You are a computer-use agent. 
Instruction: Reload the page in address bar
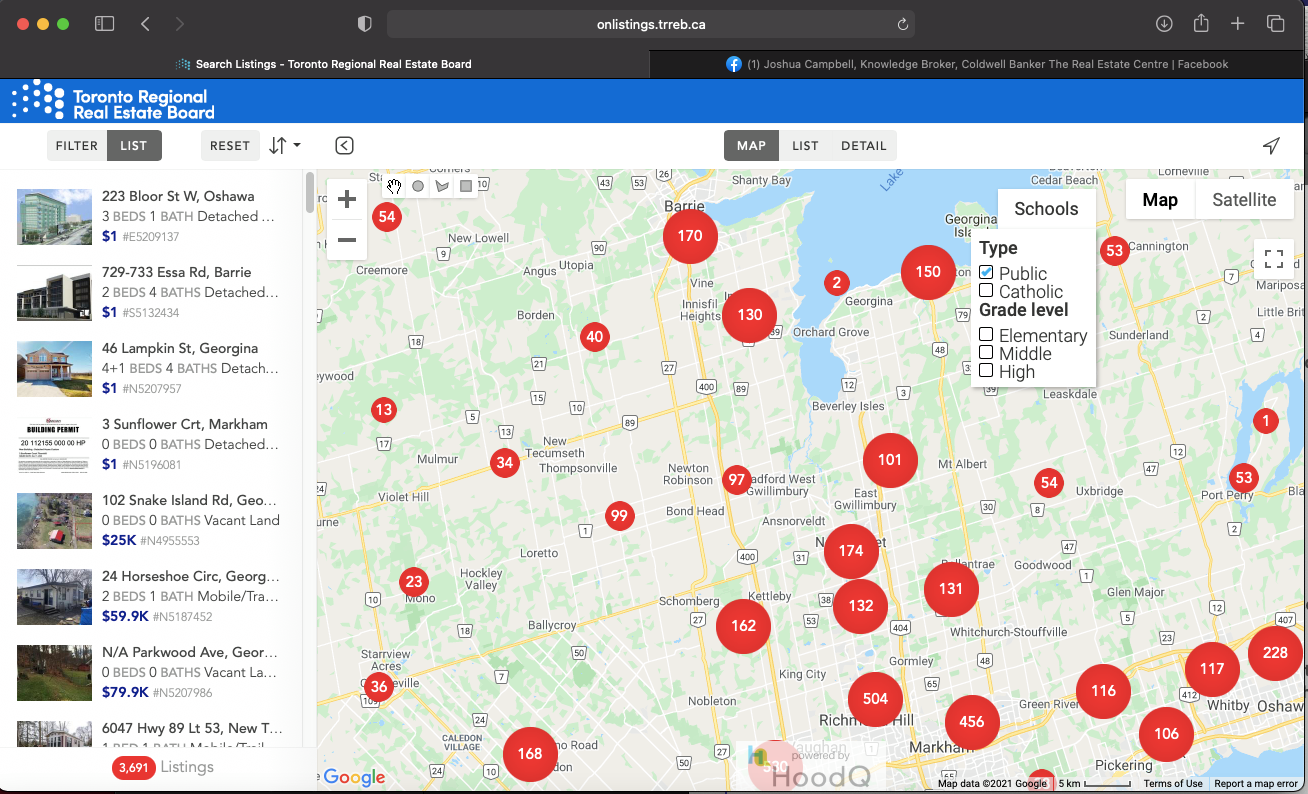902,24
